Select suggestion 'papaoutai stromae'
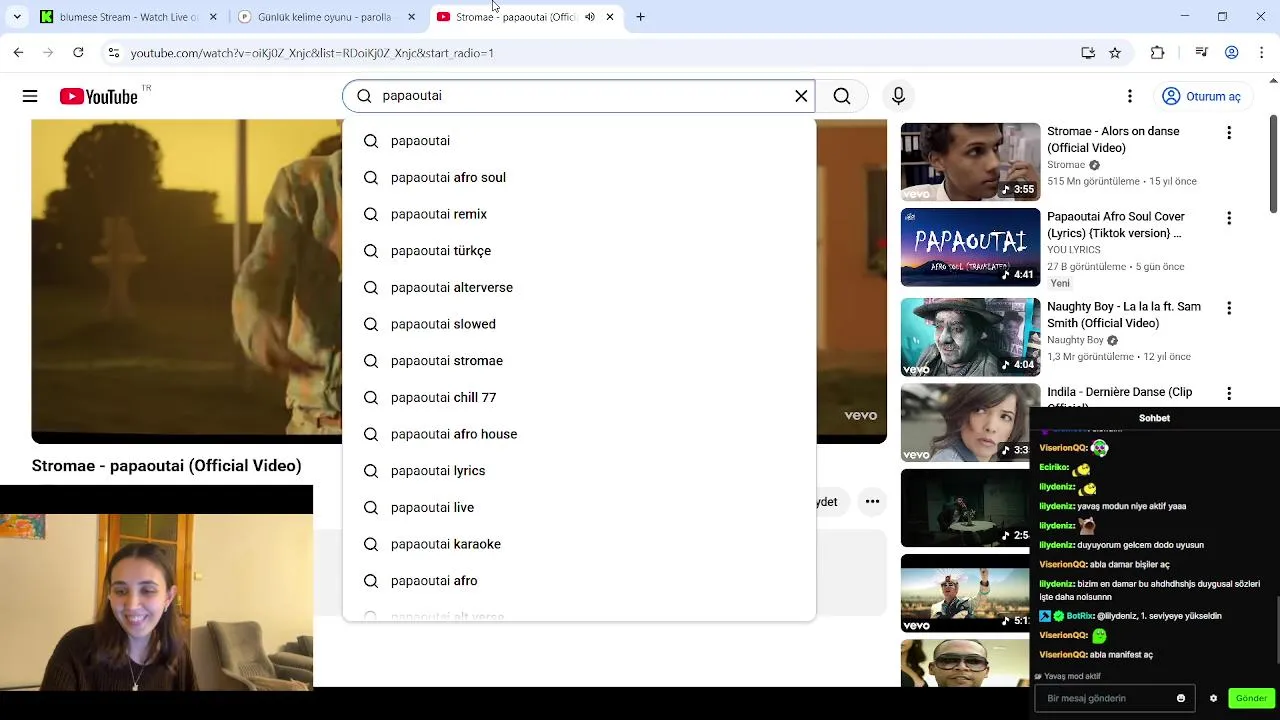 point(579,361)
